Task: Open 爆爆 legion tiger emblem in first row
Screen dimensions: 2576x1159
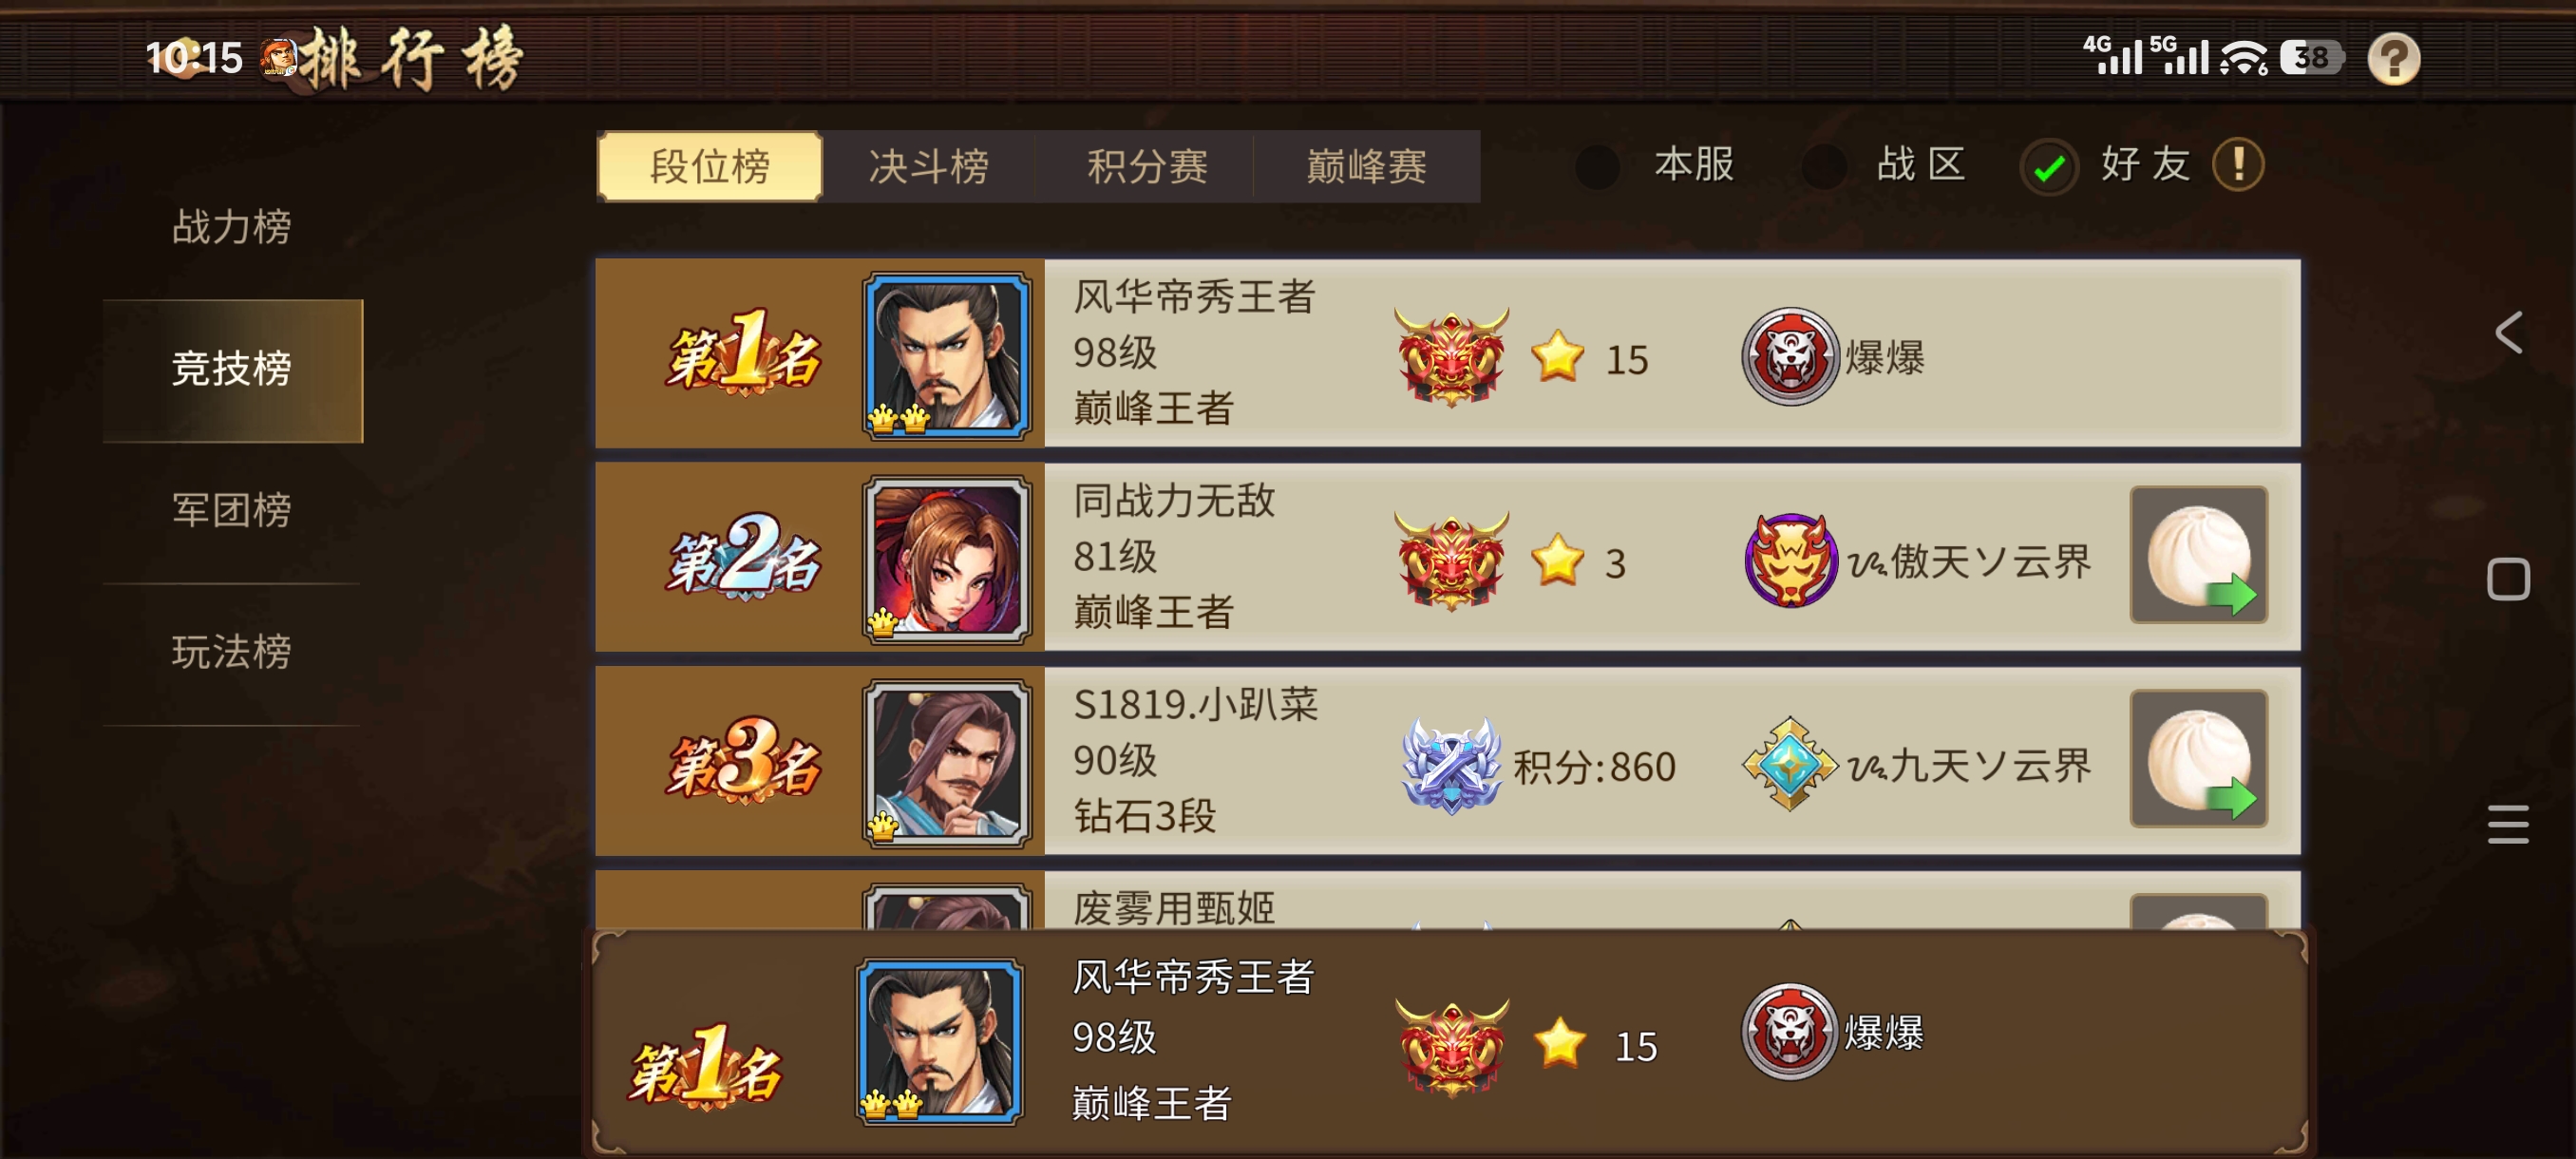Action: pyautogui.click(x=1789, y=357)
